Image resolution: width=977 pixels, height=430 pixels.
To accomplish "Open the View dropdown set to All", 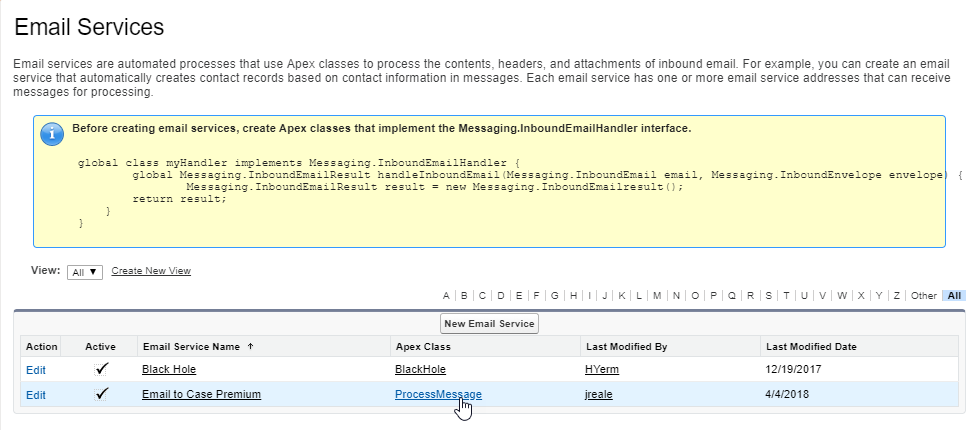I will click(85, 272).
